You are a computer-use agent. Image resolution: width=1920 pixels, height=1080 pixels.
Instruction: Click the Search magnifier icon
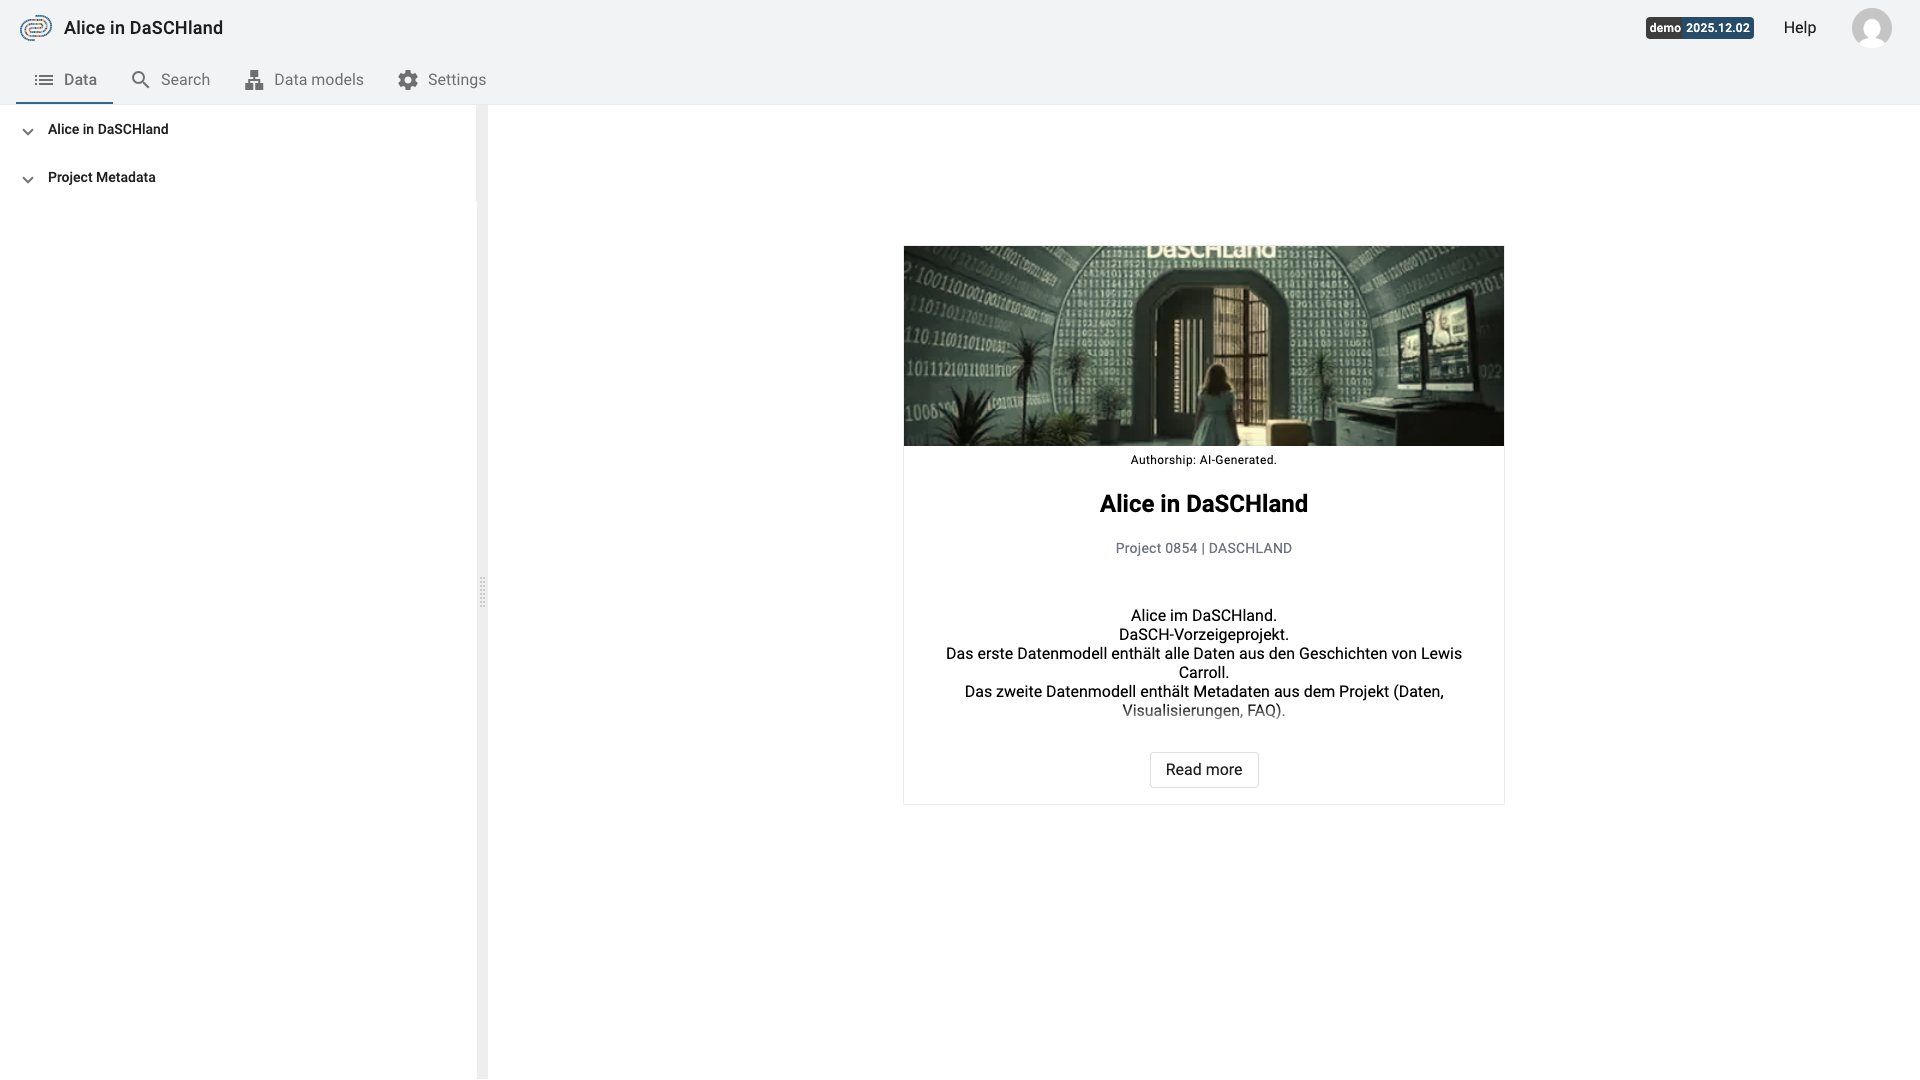point(141,79)
